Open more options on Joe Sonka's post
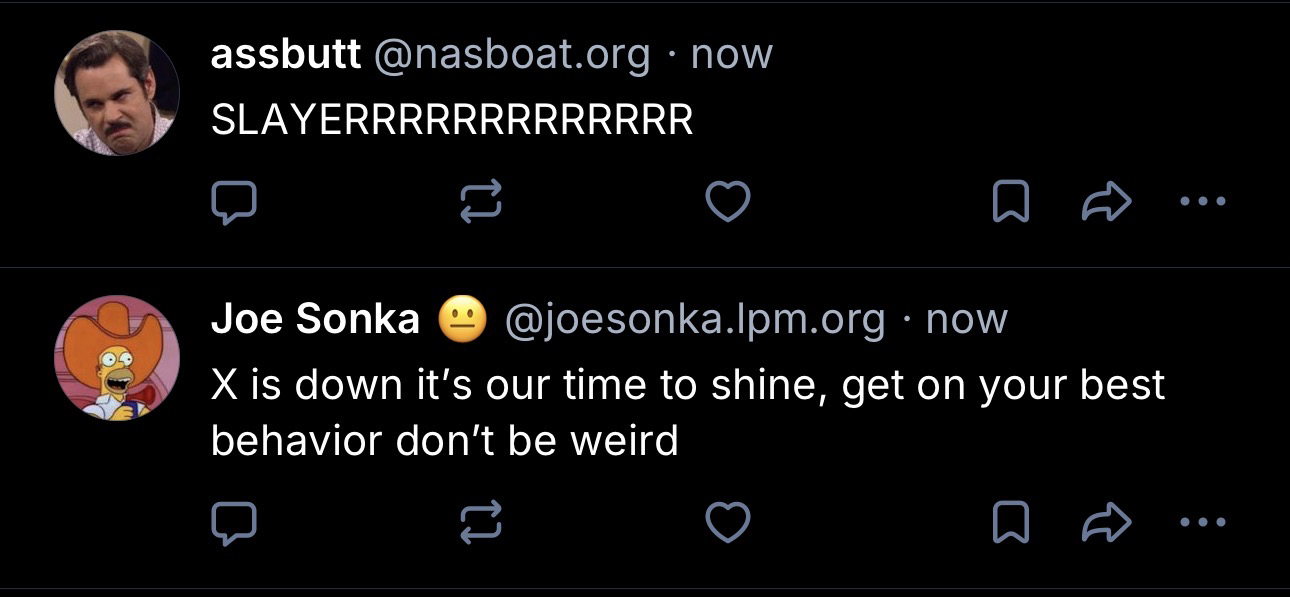 pos(1201,520)
